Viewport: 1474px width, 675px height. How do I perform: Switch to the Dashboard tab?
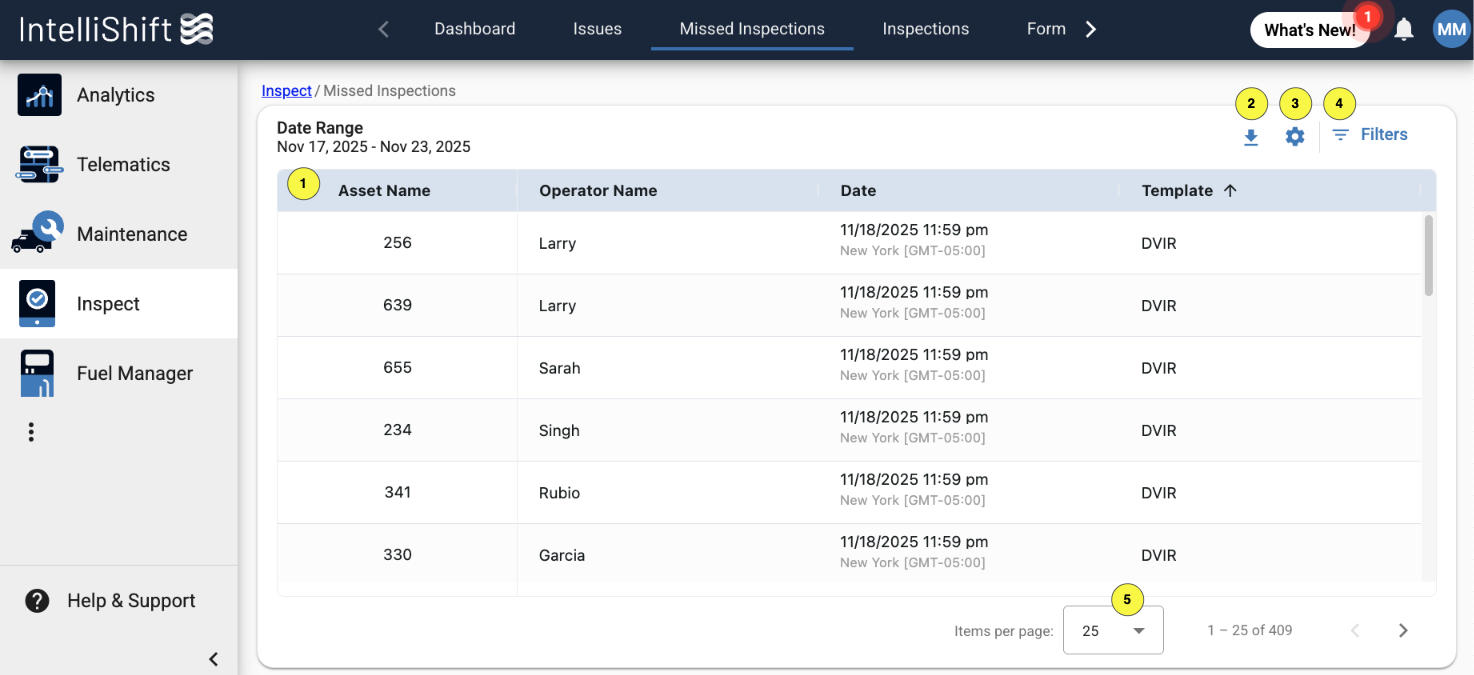coord(475,29)
